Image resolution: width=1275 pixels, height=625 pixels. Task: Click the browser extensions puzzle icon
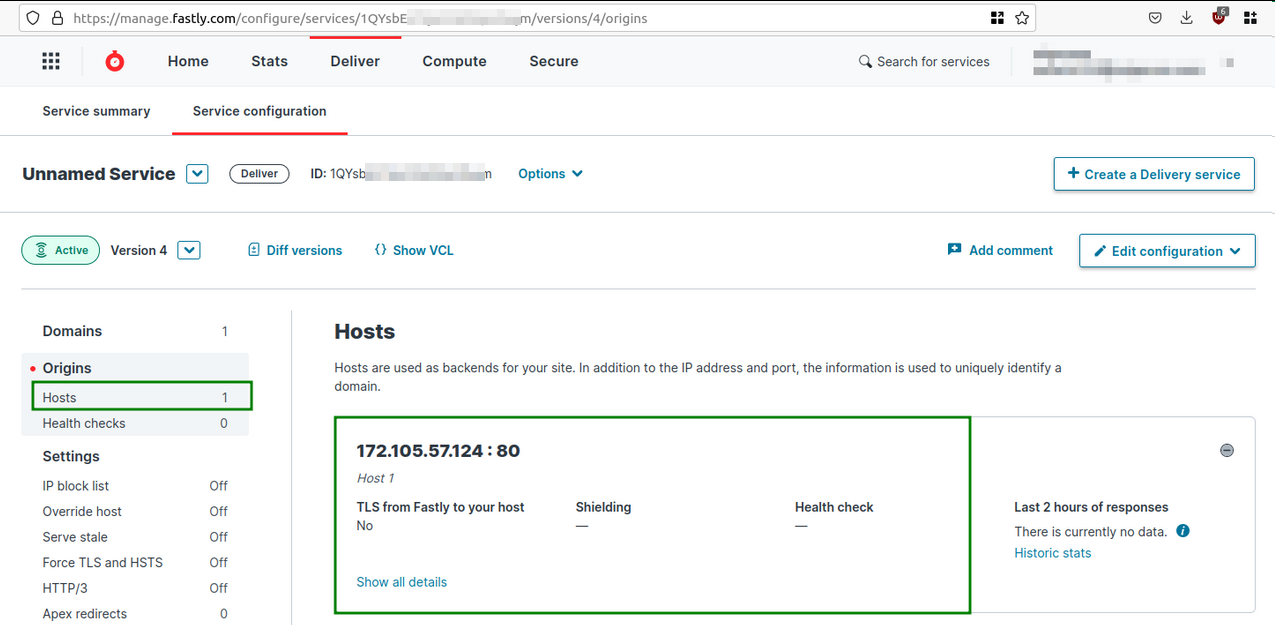coord(1250,17)
